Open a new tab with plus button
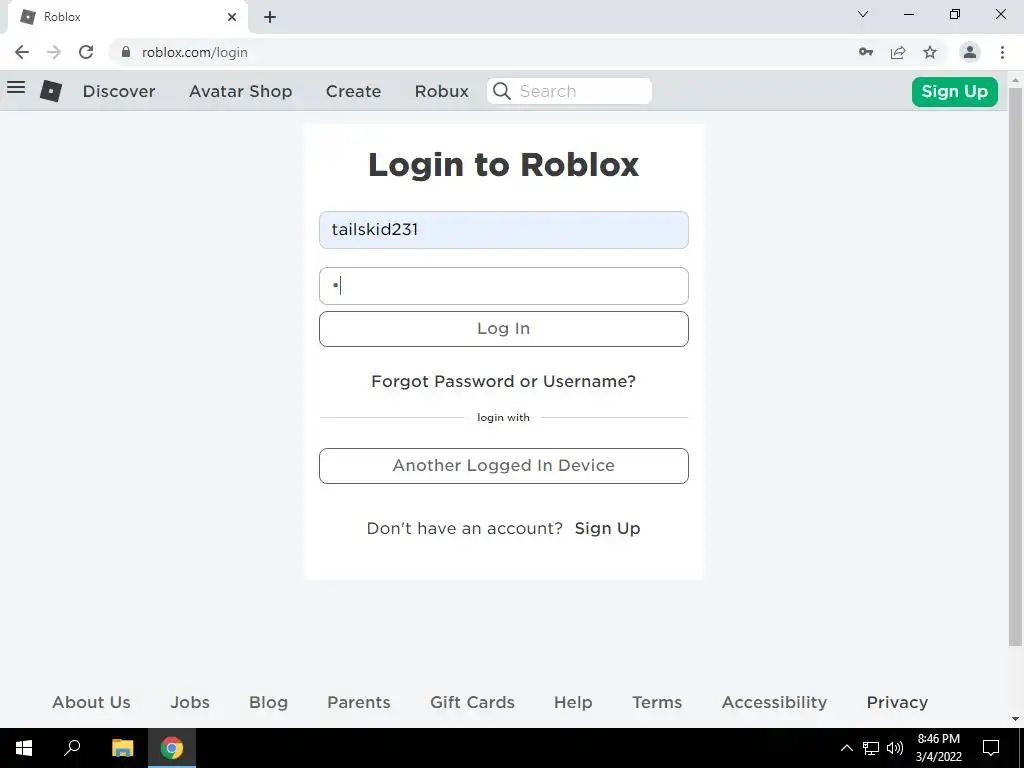Screen dimensions: 1024x768 [270, 17]
